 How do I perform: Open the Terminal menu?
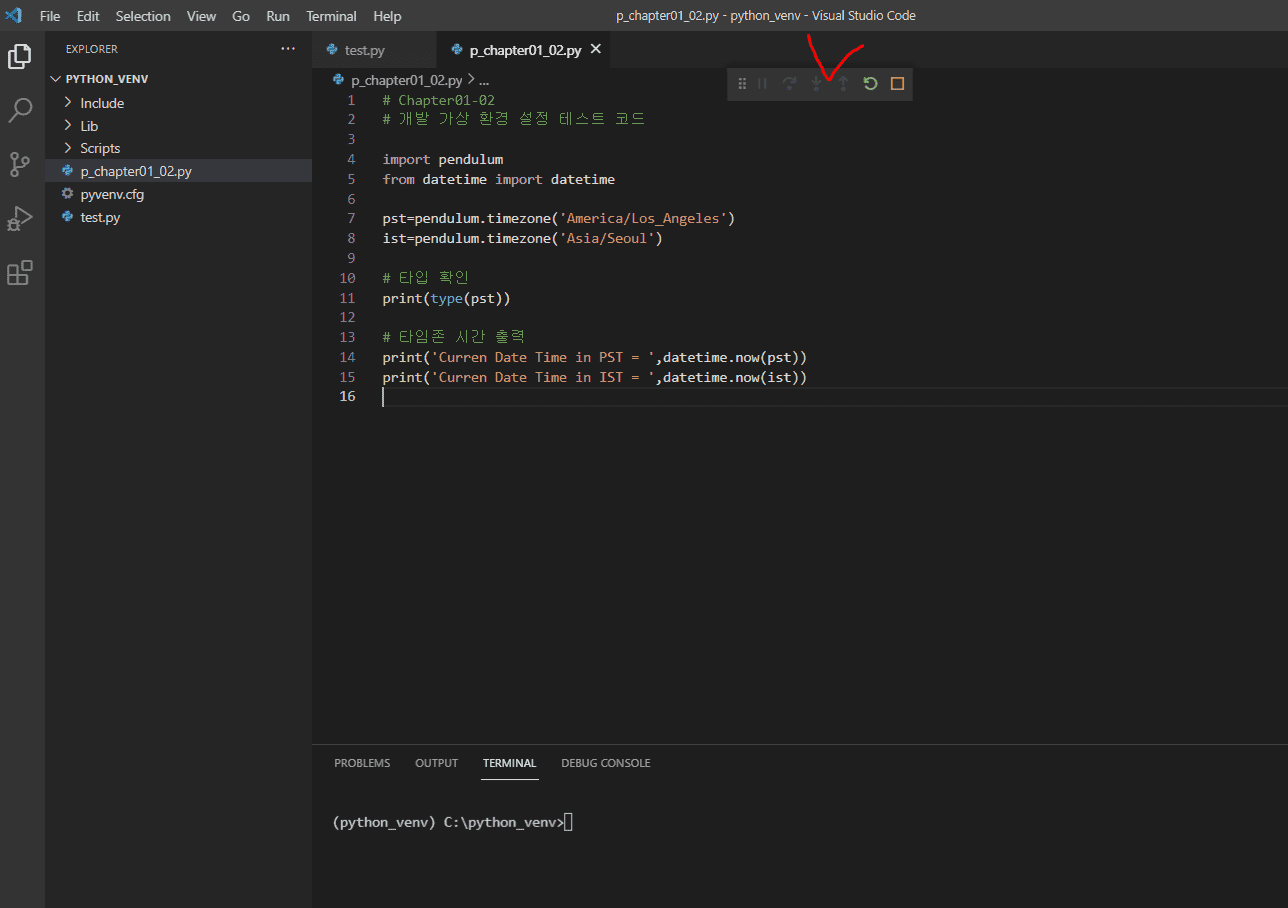[331, 16]
